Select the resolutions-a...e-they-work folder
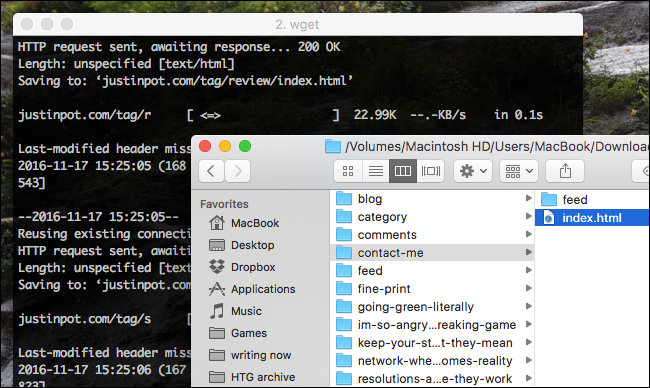650x388 pixels. [x=432, y=378]
